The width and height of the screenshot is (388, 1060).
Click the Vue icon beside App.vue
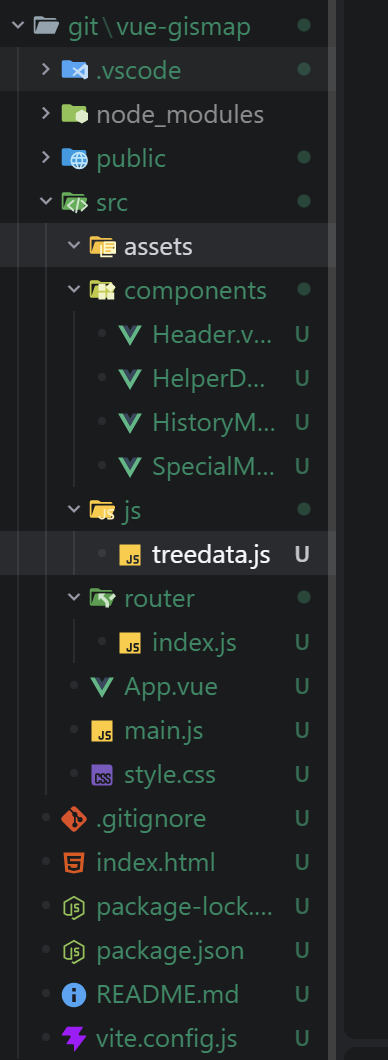pos(102,687)
